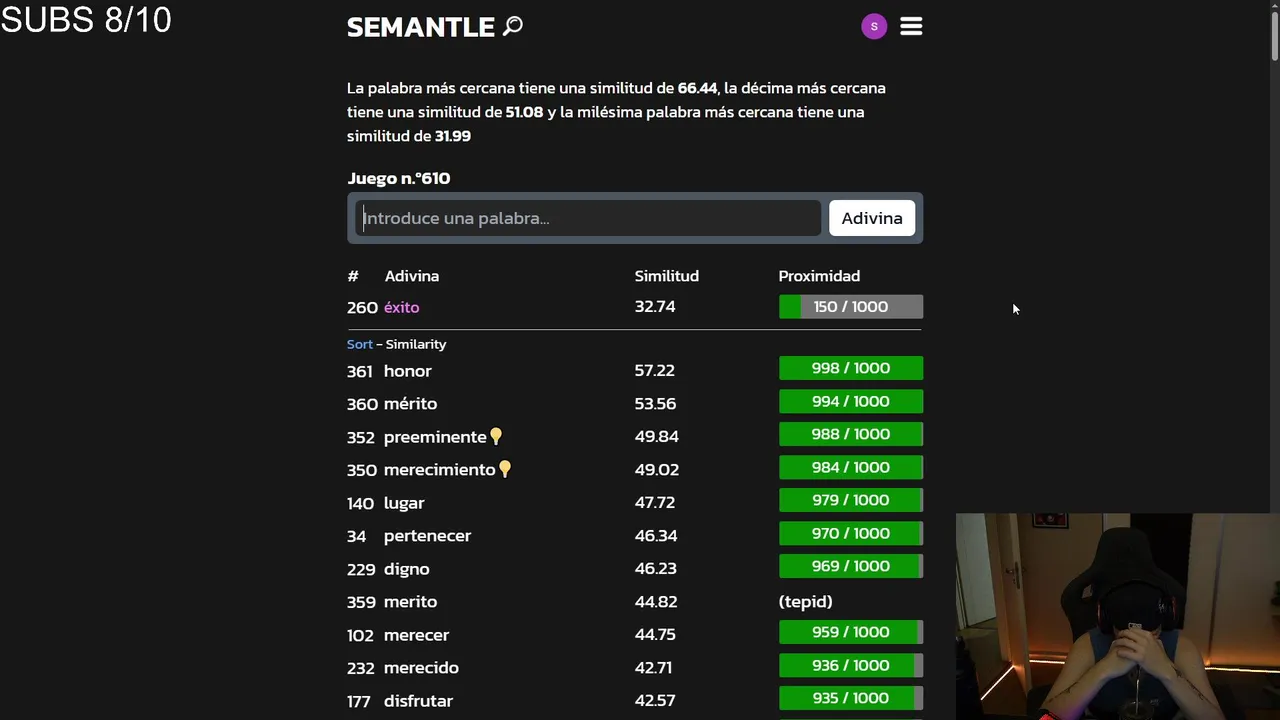Open the hamburger menu
The image size is (1280, 720).
point(911,27)
